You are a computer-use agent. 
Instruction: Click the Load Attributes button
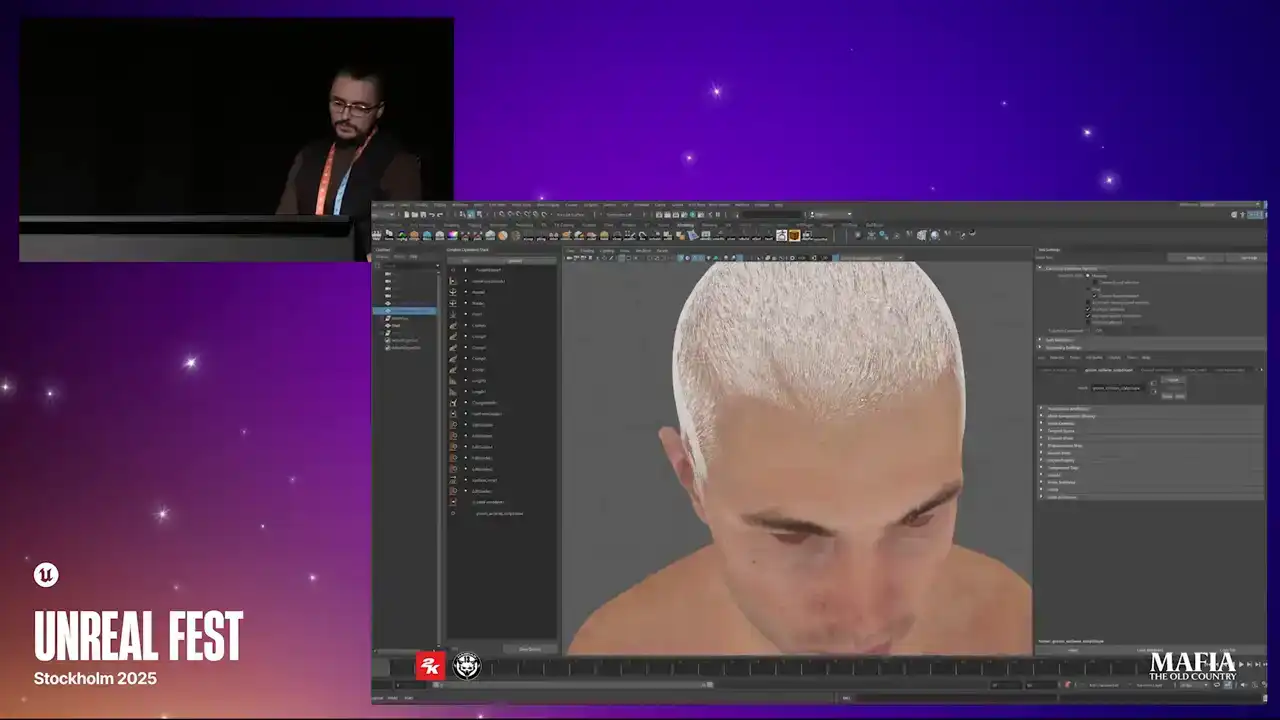1151,650
